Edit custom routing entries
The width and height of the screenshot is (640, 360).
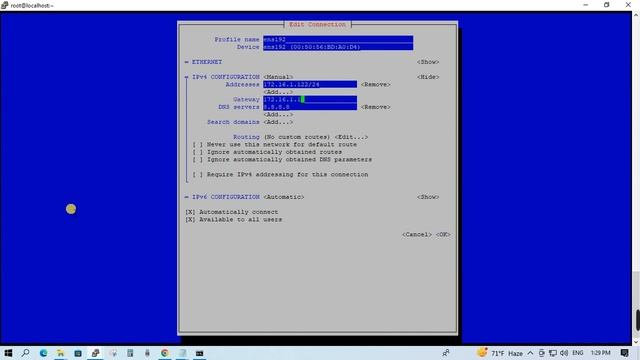(x=351, y=137)
